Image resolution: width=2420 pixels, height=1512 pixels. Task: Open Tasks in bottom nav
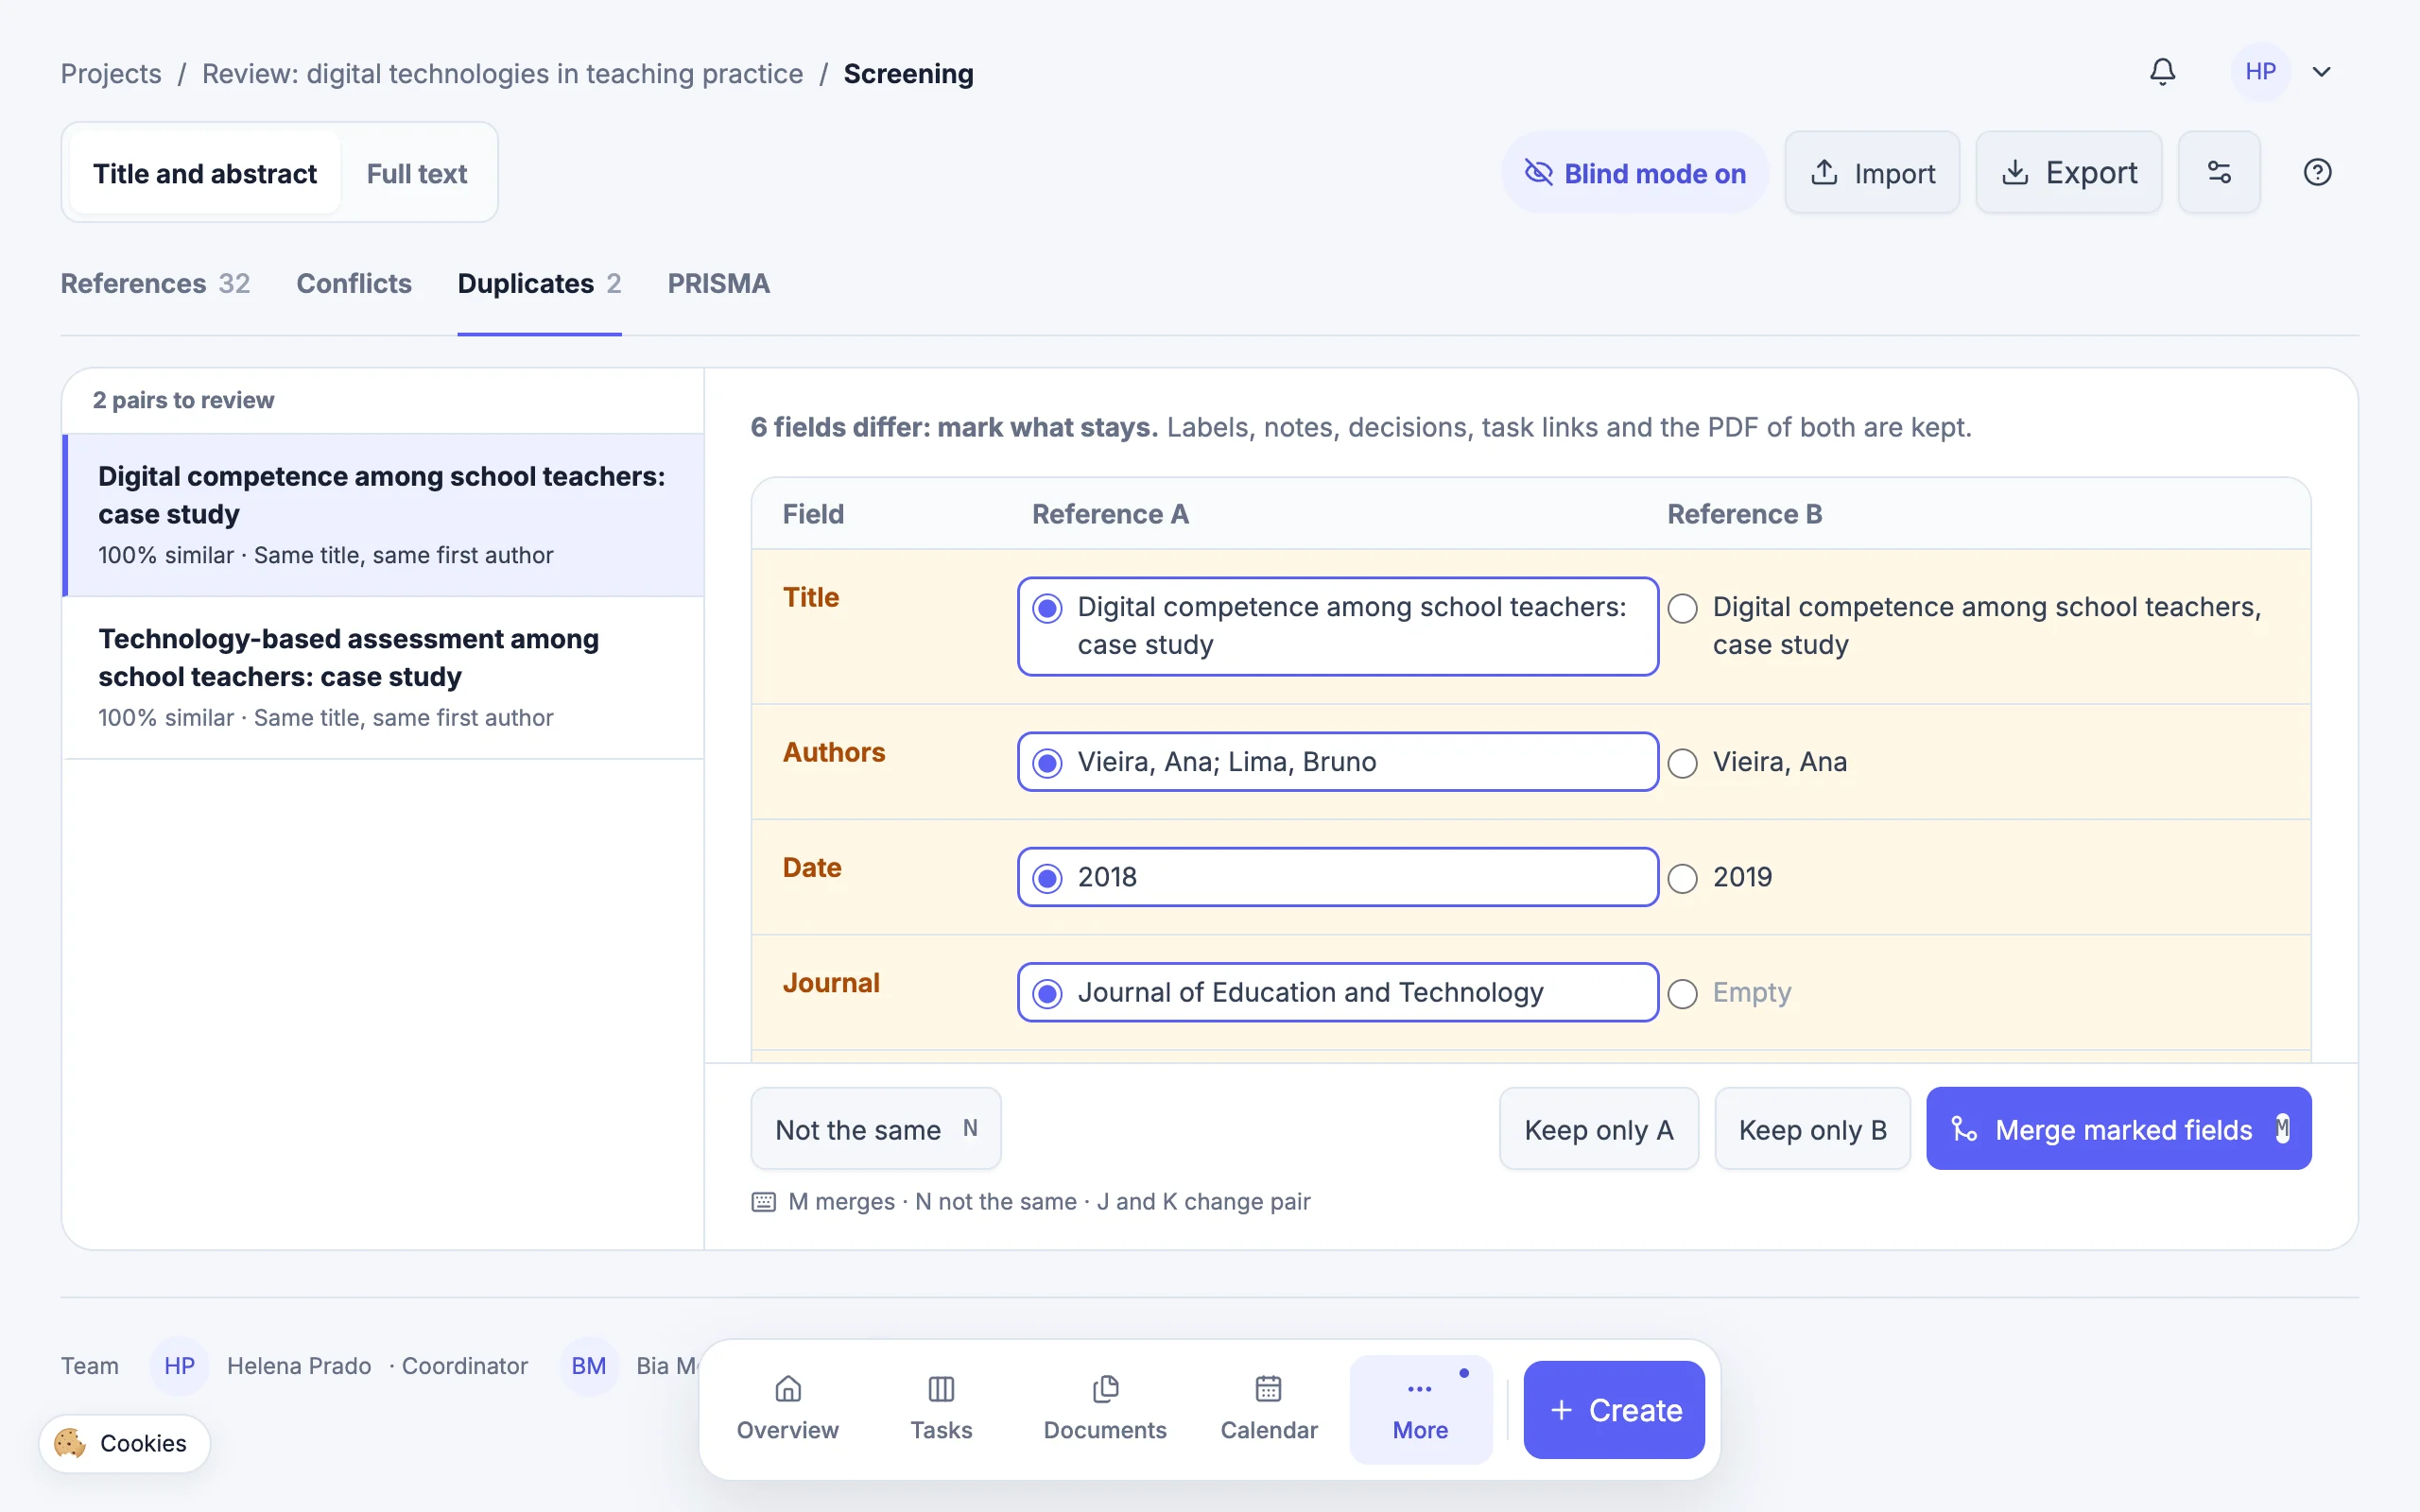941,1409
